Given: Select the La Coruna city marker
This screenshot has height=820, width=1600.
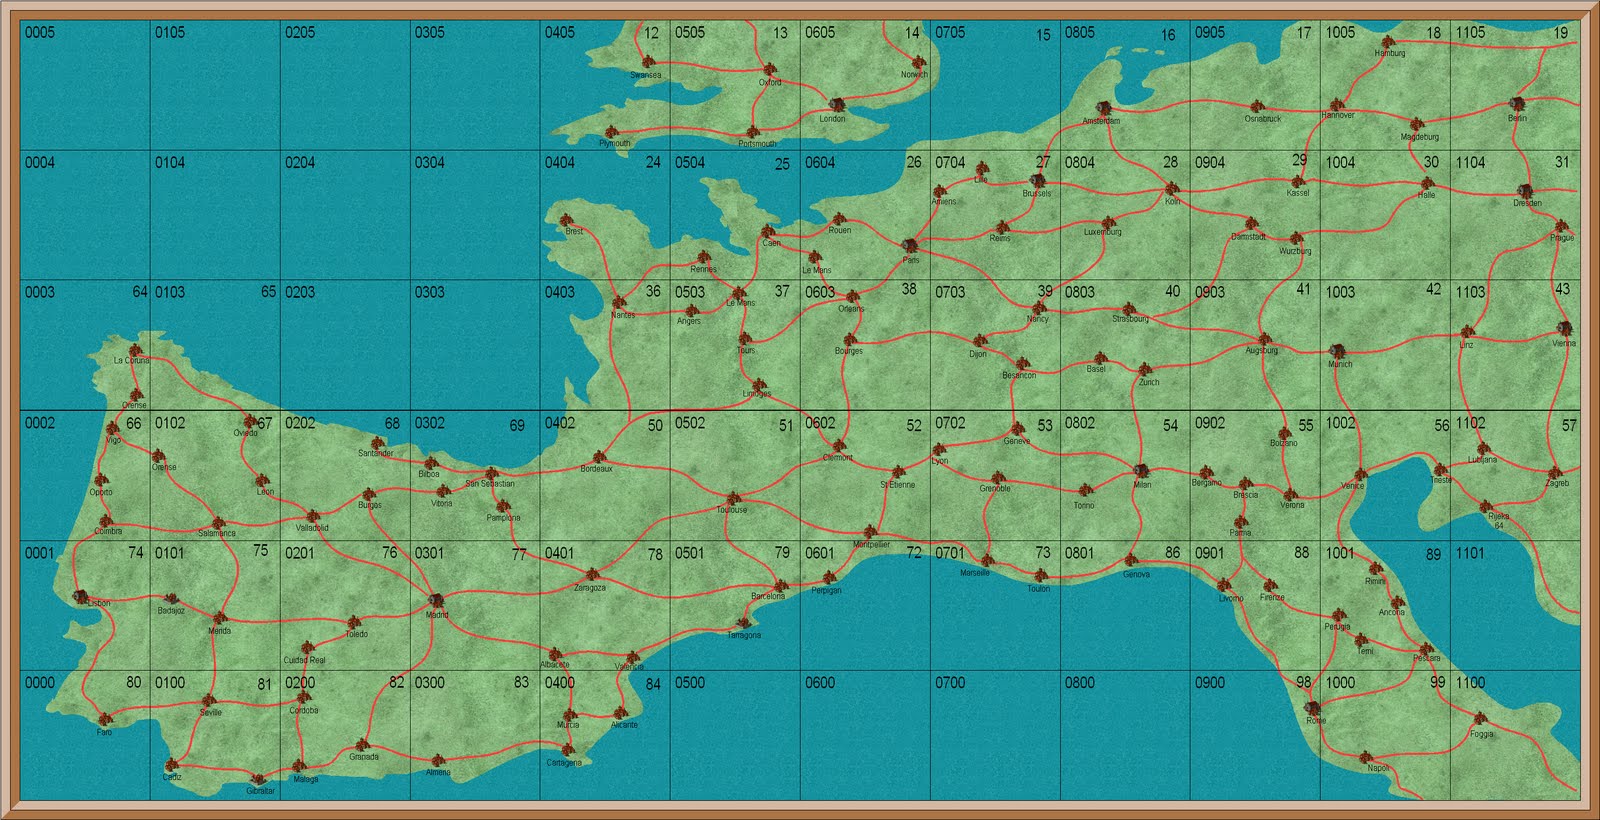Looking at the screenshot, I should point(136,349).
